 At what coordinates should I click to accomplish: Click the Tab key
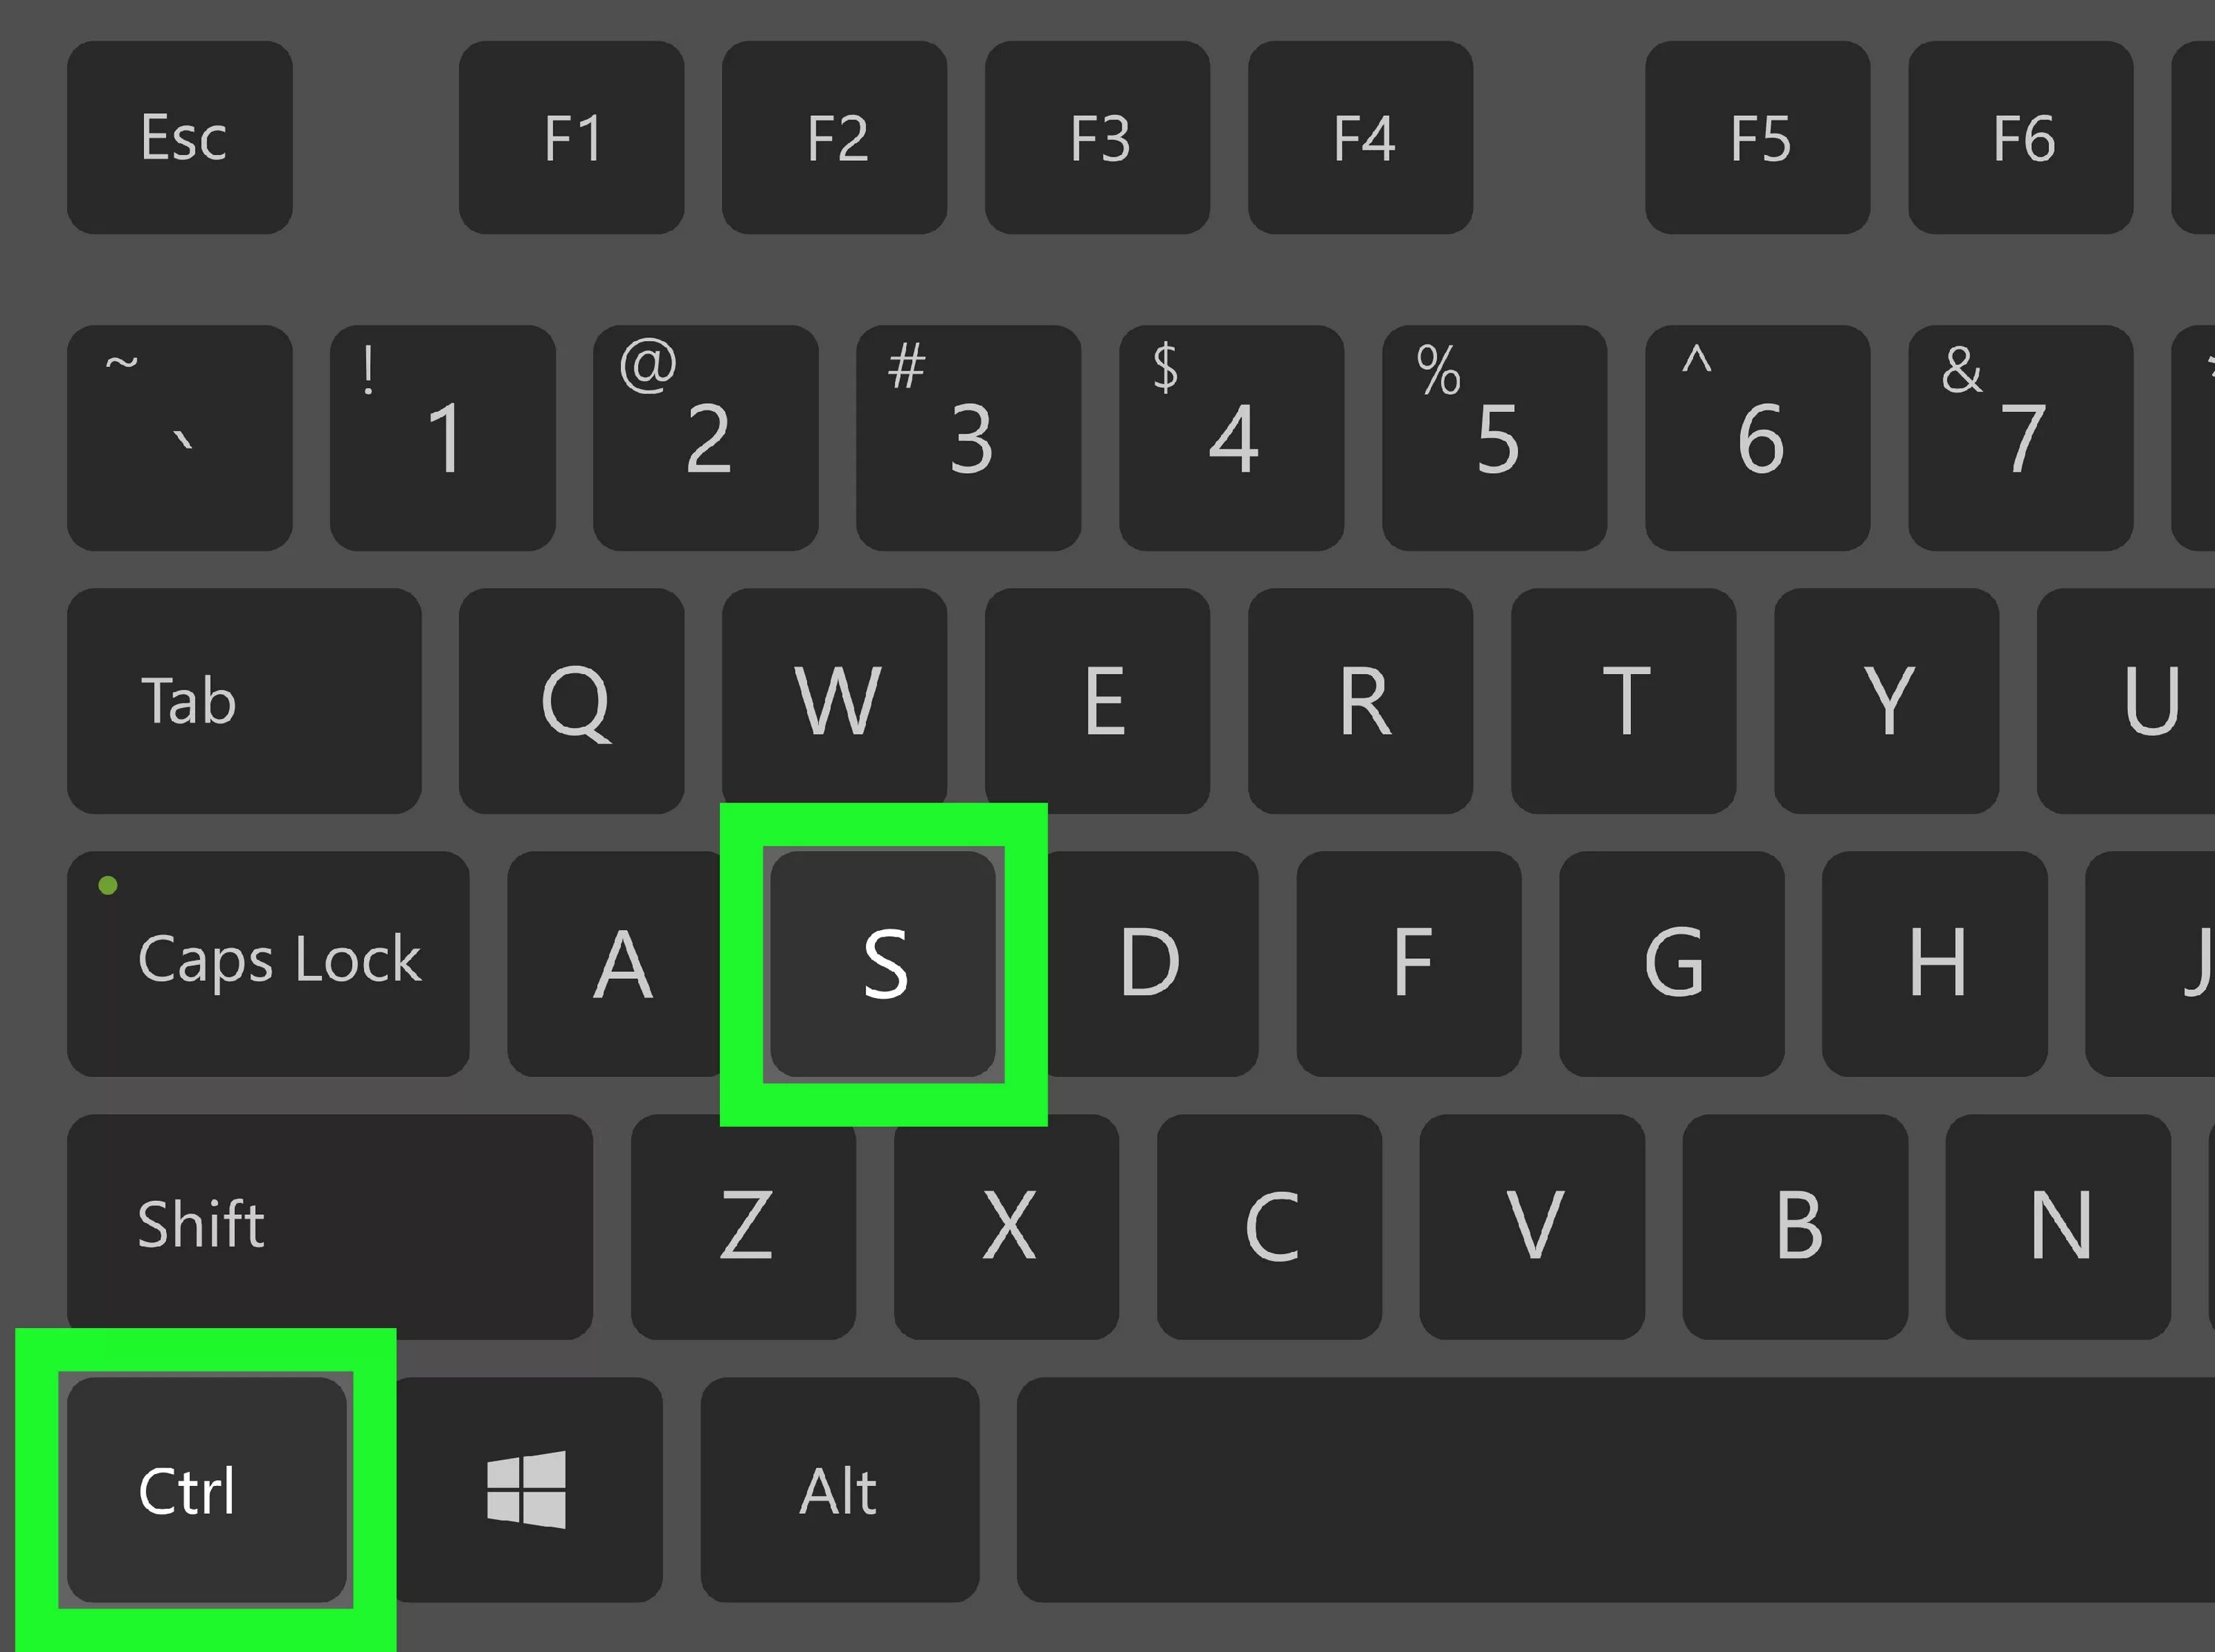(244, 701)
